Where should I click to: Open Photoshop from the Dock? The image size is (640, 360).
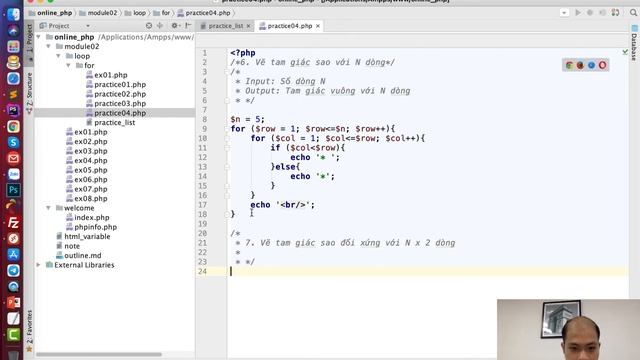pyautogui.click(x=13, y=190)
